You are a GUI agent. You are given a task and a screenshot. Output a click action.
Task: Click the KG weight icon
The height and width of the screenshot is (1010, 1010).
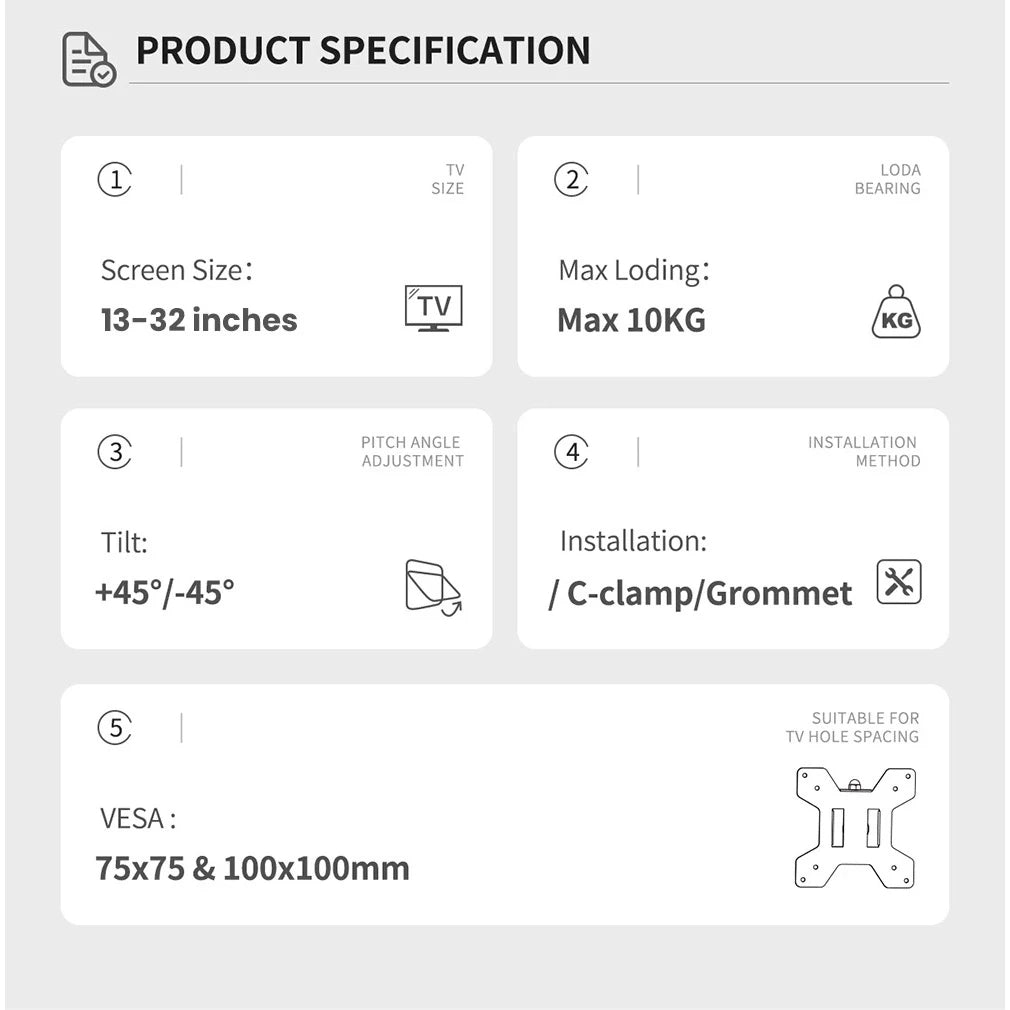[x=896, y=313]
